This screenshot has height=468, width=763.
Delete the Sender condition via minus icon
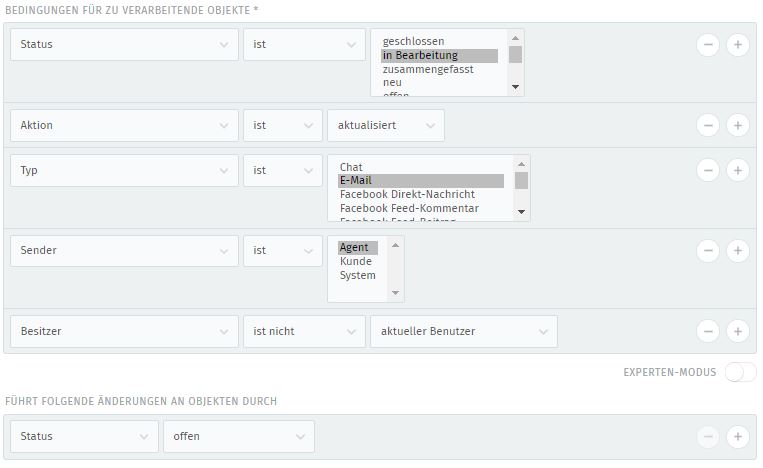tap(708, 251)
